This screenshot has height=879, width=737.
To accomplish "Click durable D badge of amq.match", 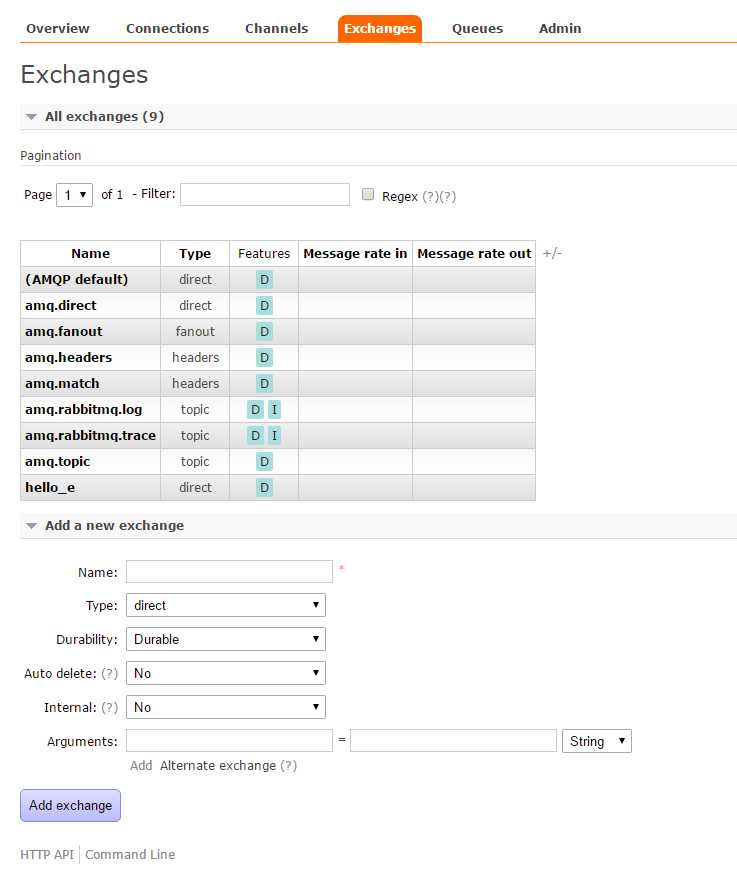I will coord(265,383).
